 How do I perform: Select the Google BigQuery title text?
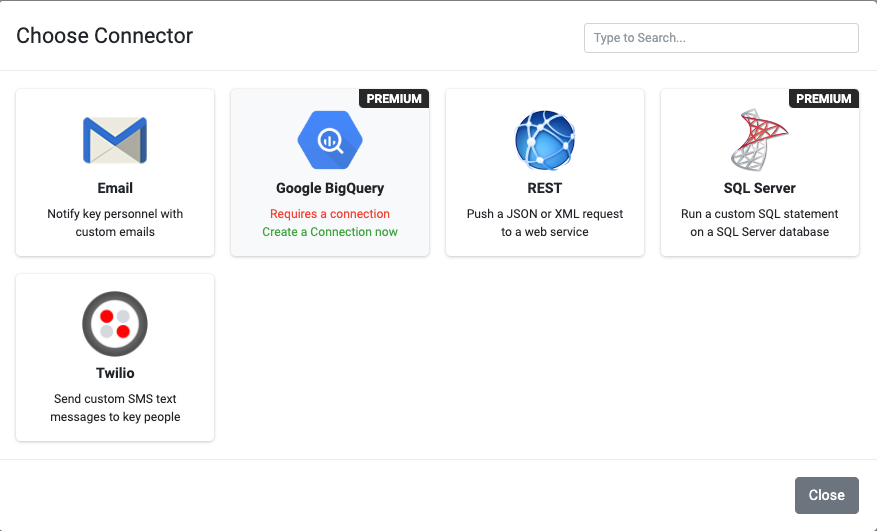330,188
